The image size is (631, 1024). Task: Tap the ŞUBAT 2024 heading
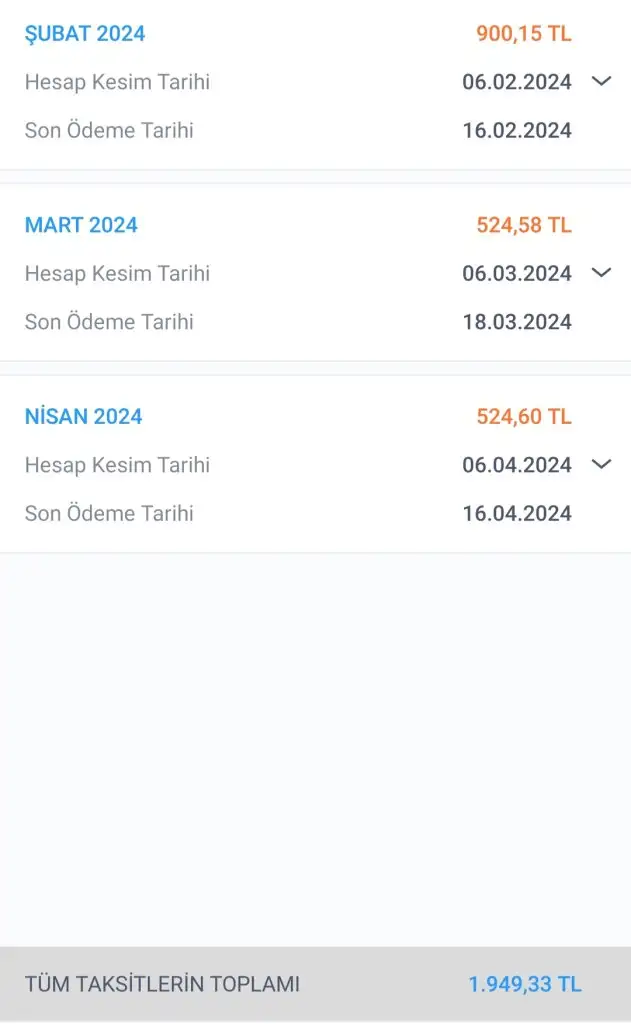coord(85,34)
